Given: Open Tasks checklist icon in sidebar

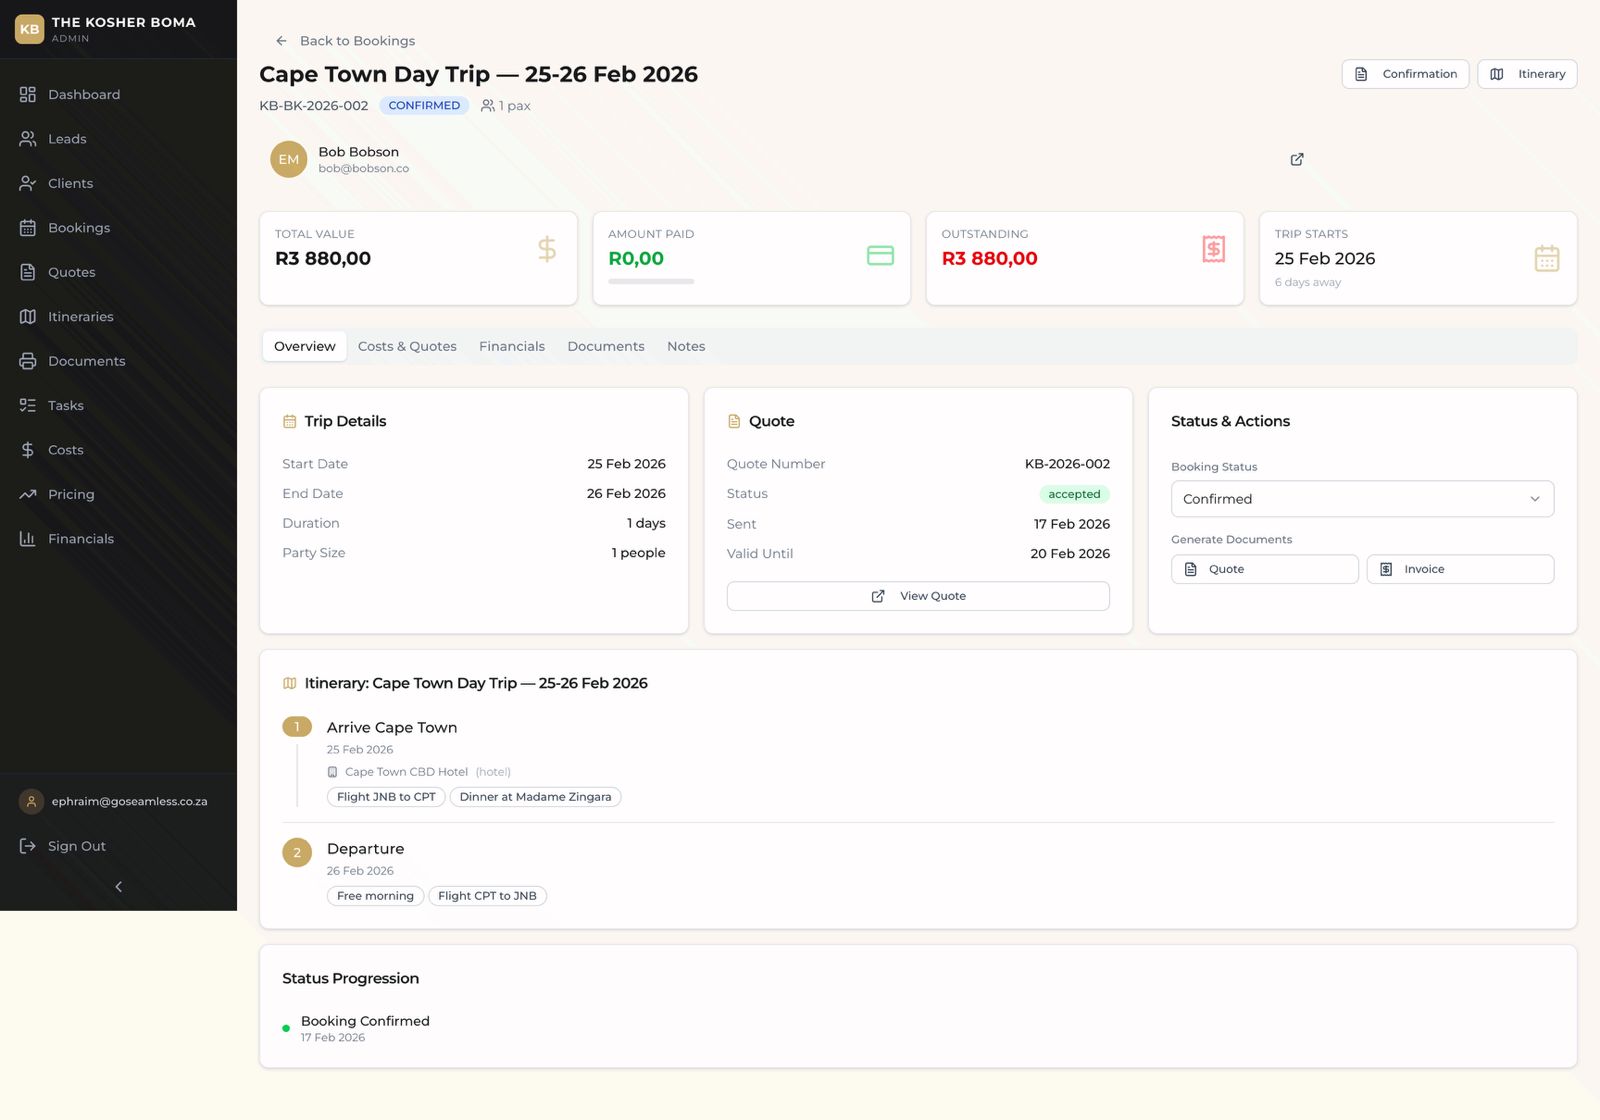Looking at the screenshot, I should [28, 405].
